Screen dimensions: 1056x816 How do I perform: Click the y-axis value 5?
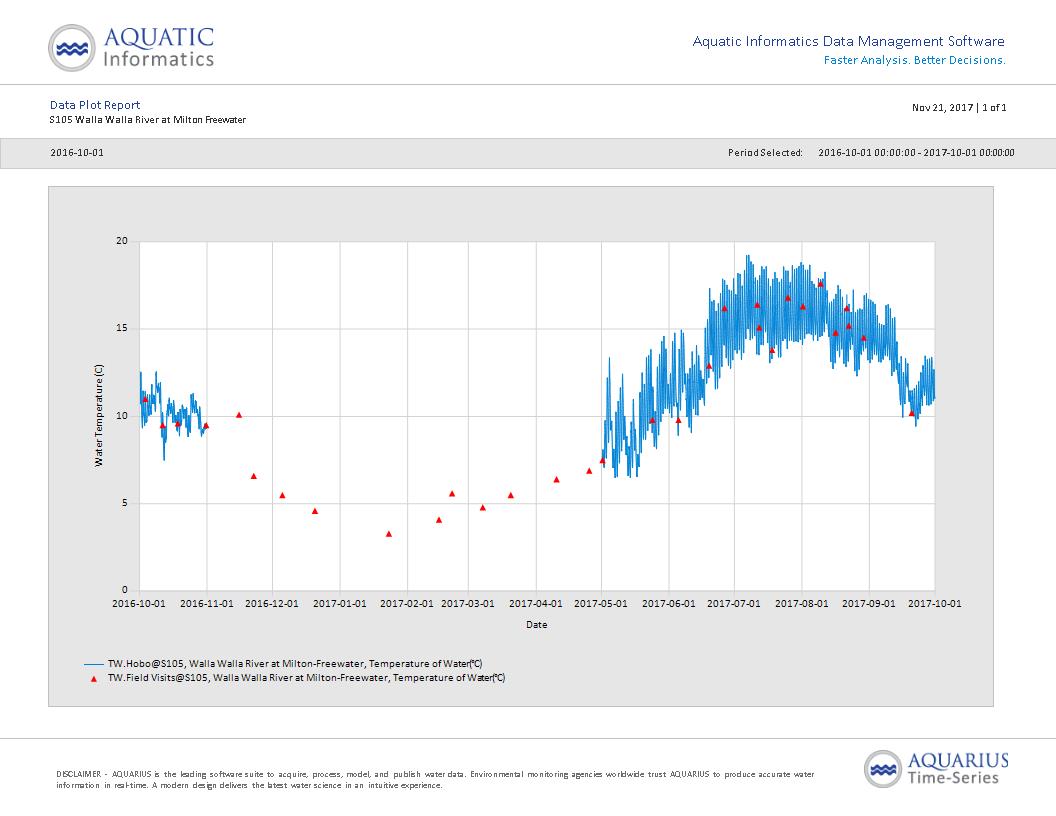125,503
